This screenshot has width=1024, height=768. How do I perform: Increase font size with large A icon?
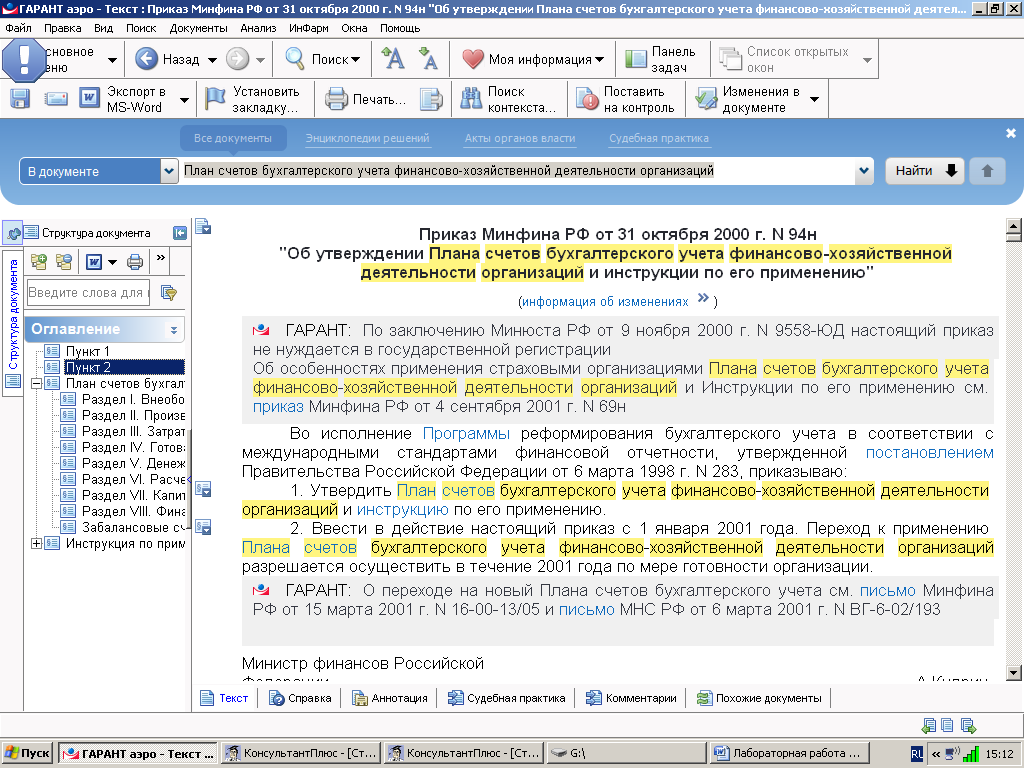point(392,59)
